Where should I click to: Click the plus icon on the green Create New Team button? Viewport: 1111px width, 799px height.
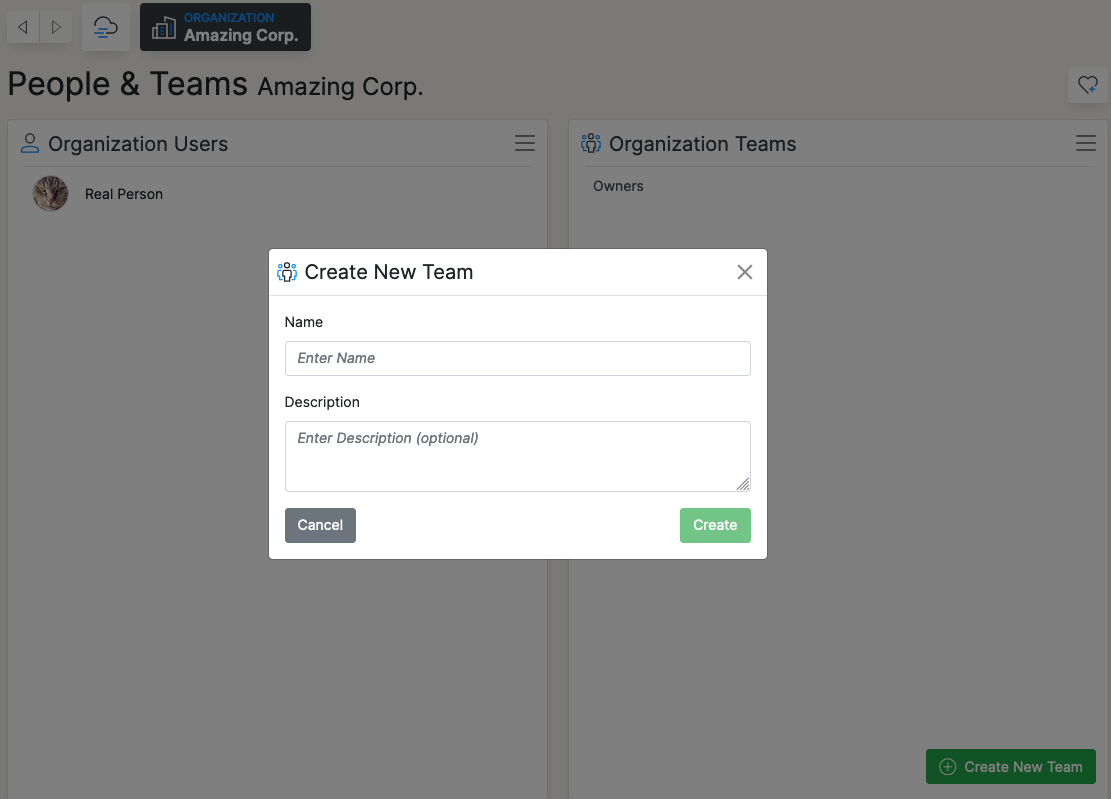(x=946, y=766)
